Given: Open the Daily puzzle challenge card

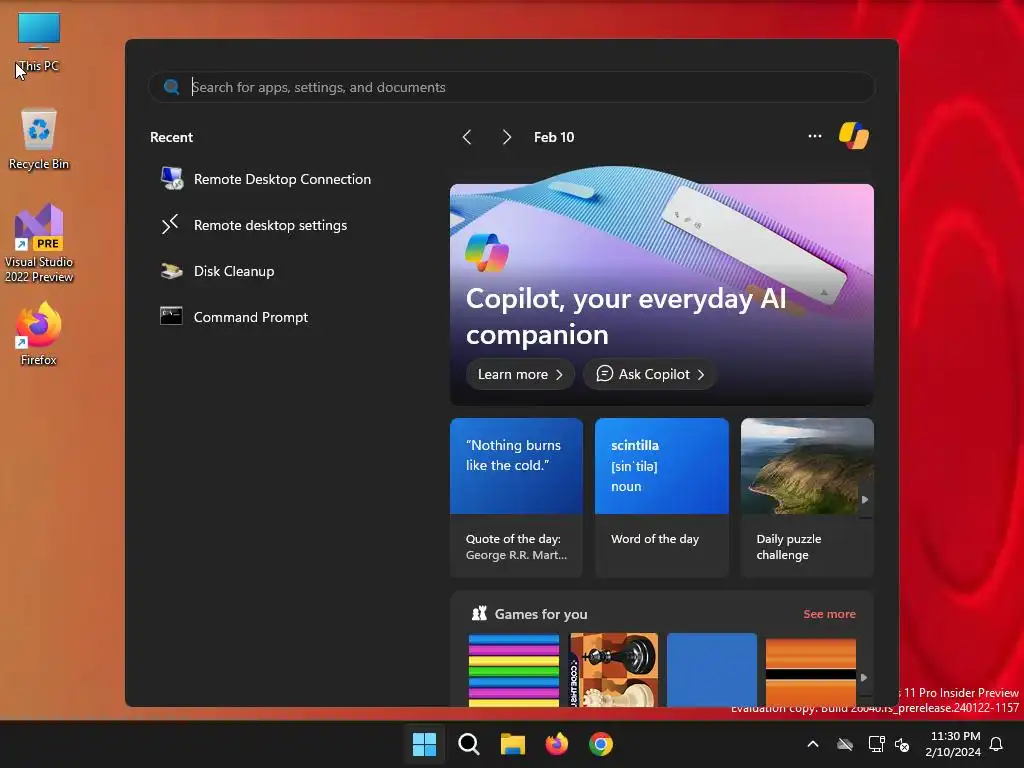Looking at the screenshot, I should point(807,498).
